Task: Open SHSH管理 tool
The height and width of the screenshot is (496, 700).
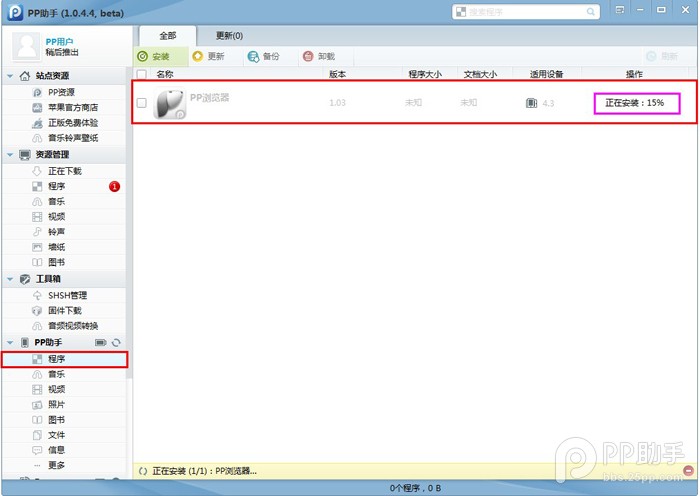Action: click(x=64, y=295)
